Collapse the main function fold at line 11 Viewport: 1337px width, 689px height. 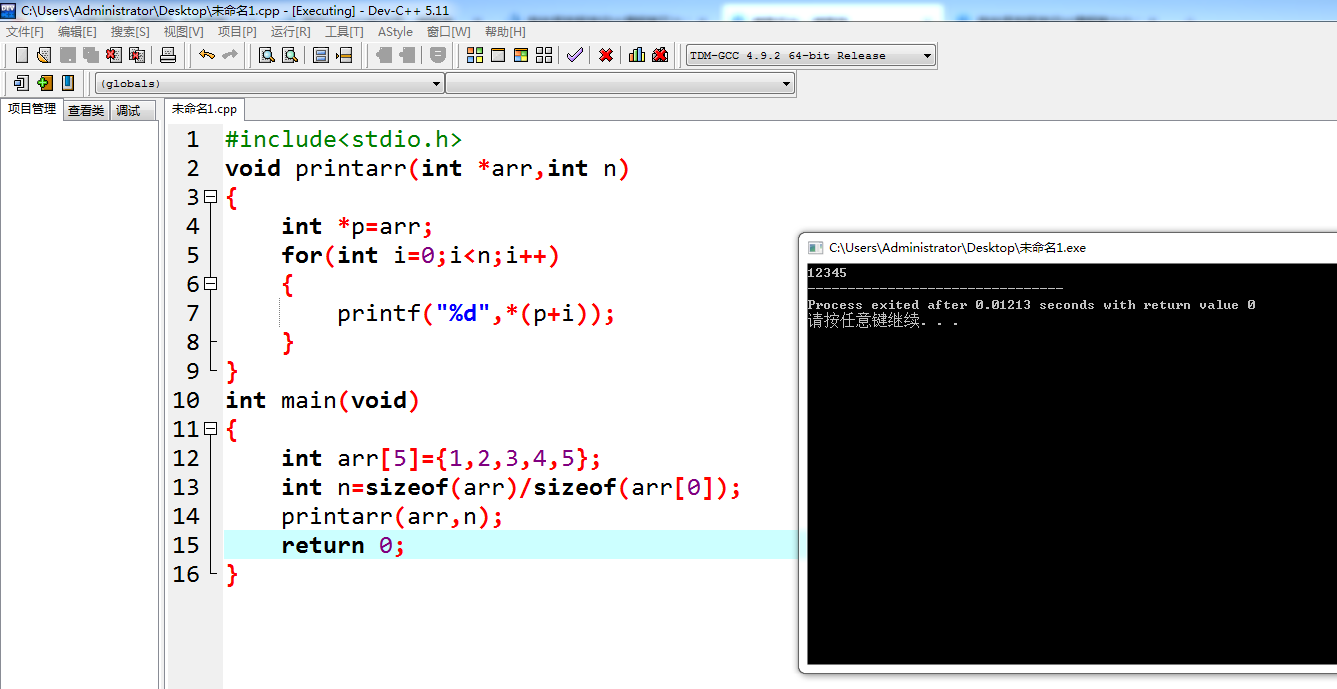coord(210,429)
